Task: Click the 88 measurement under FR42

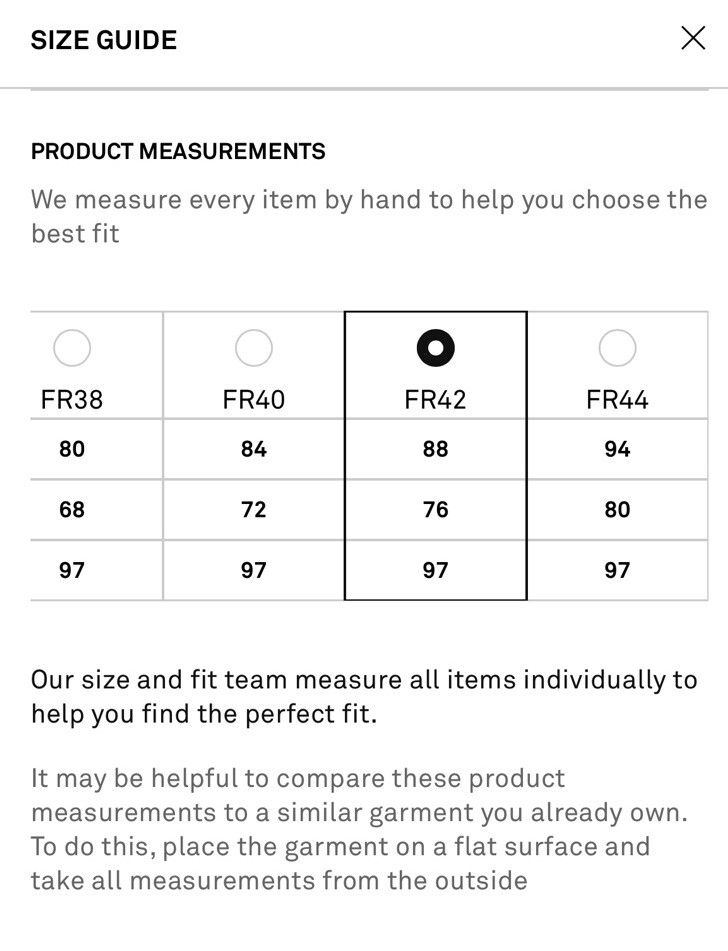Action: click(436, 449)
